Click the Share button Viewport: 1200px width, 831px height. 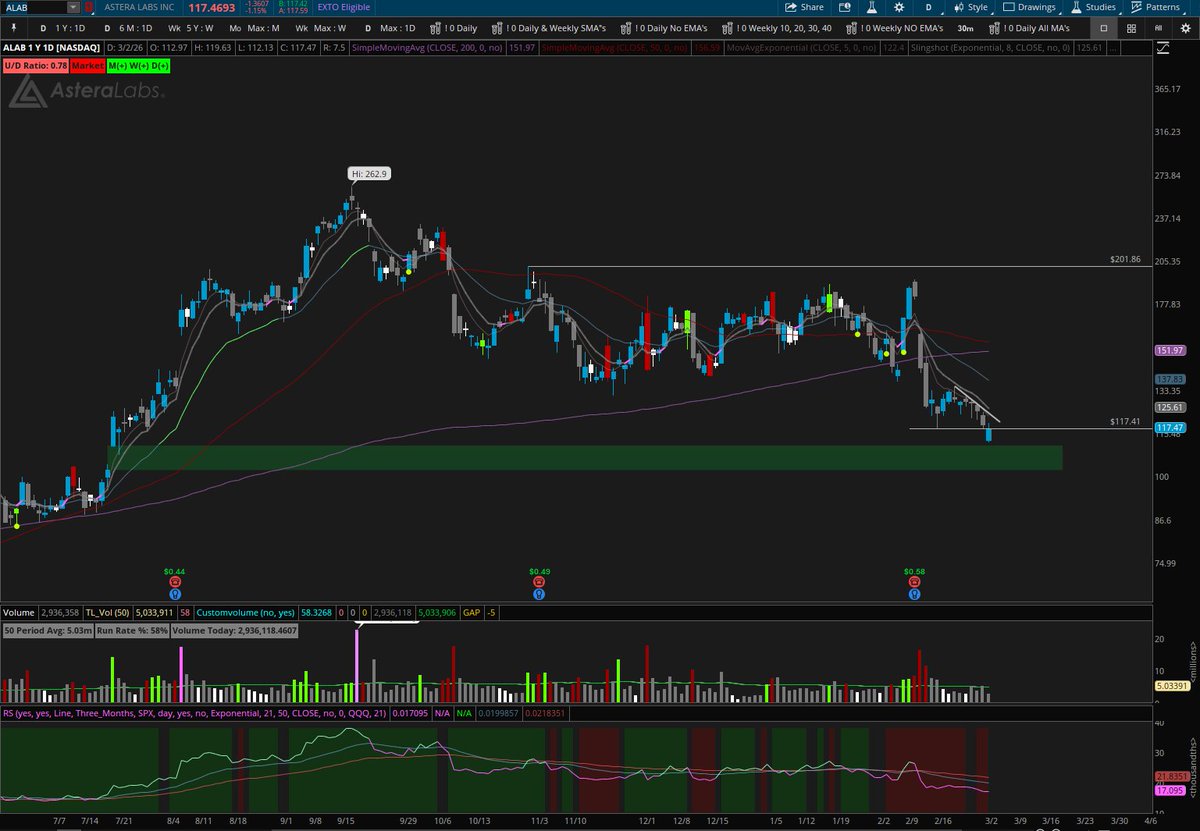pos(805,7)
